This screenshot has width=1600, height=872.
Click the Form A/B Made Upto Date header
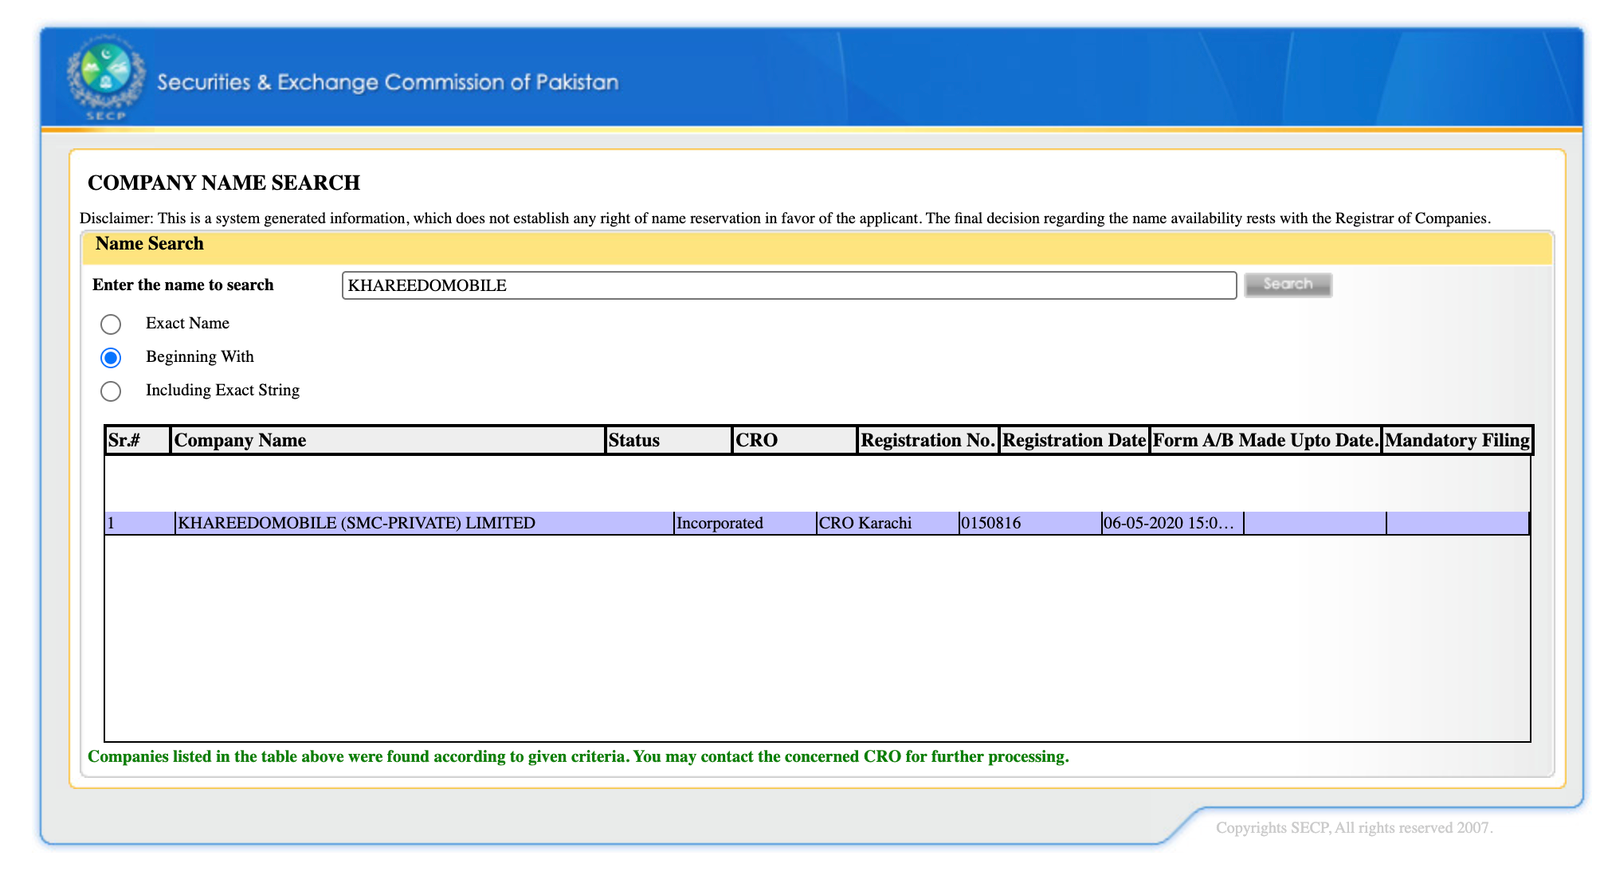point(1266,440)
